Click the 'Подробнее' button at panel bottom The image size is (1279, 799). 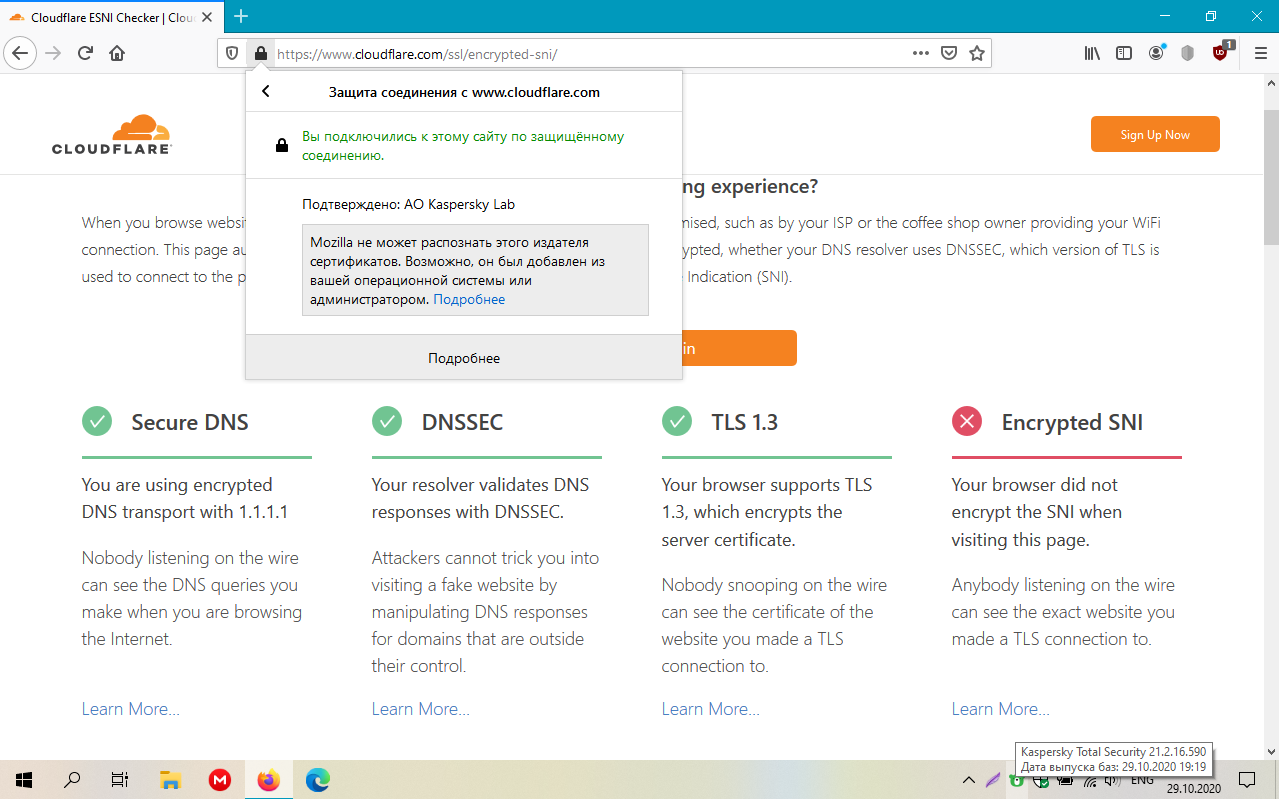click(464, 358)
